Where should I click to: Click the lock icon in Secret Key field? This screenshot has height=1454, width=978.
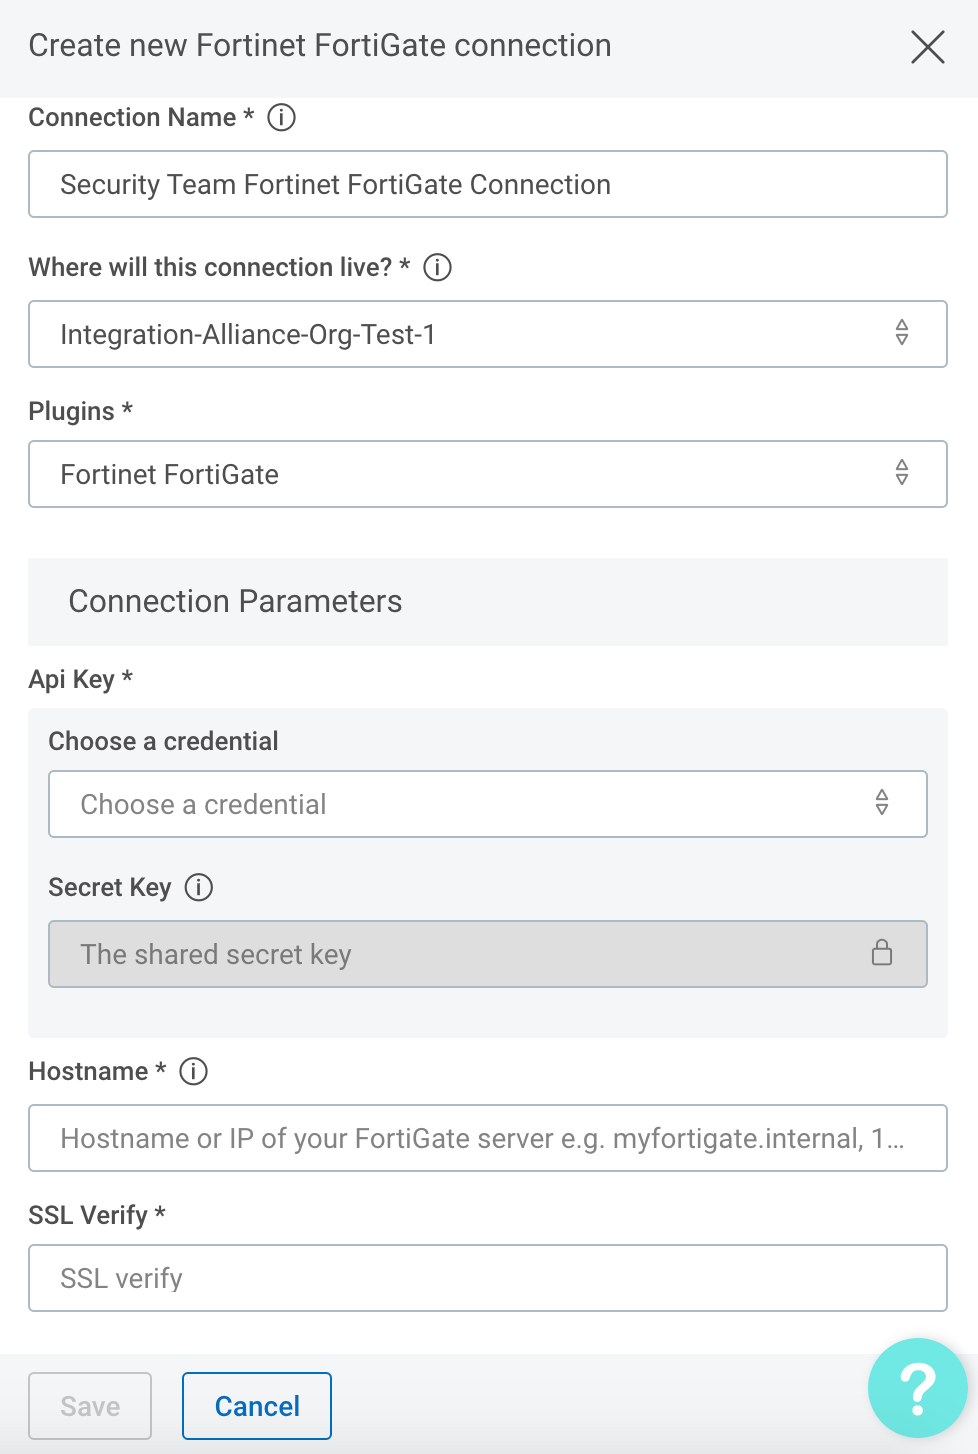click(x=882, y=953)
